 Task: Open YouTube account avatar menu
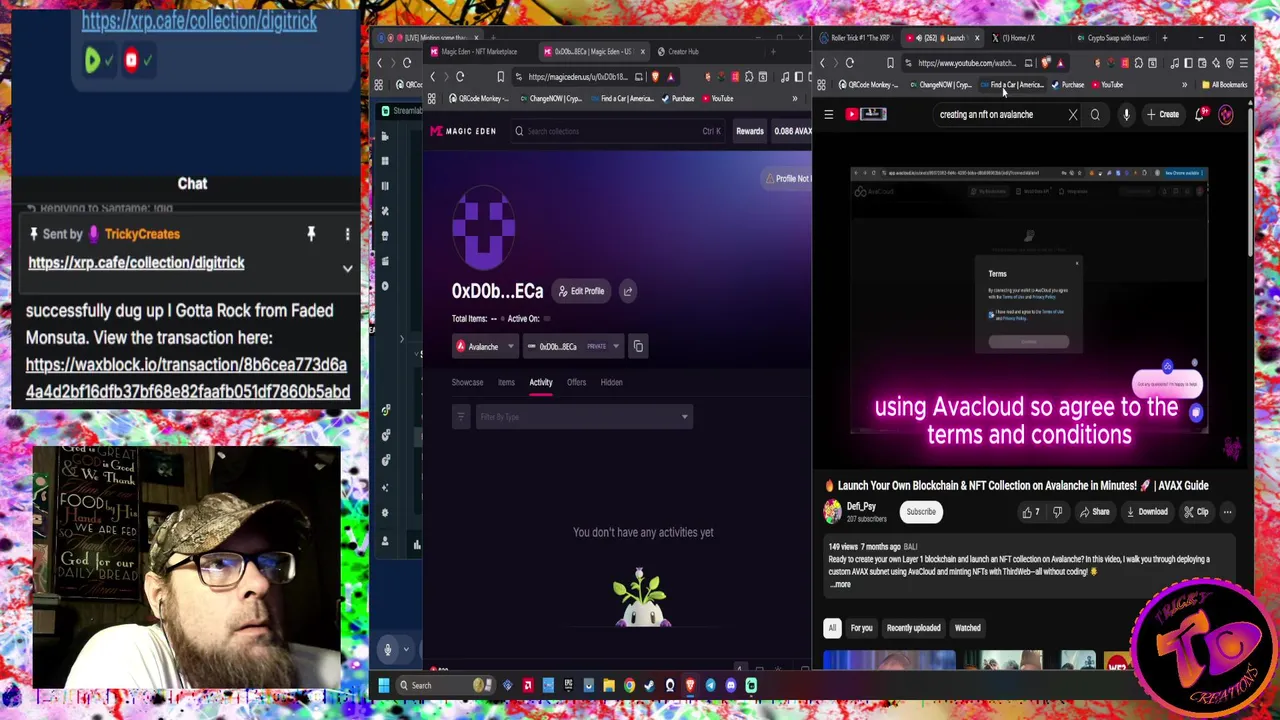(1226, 115)
